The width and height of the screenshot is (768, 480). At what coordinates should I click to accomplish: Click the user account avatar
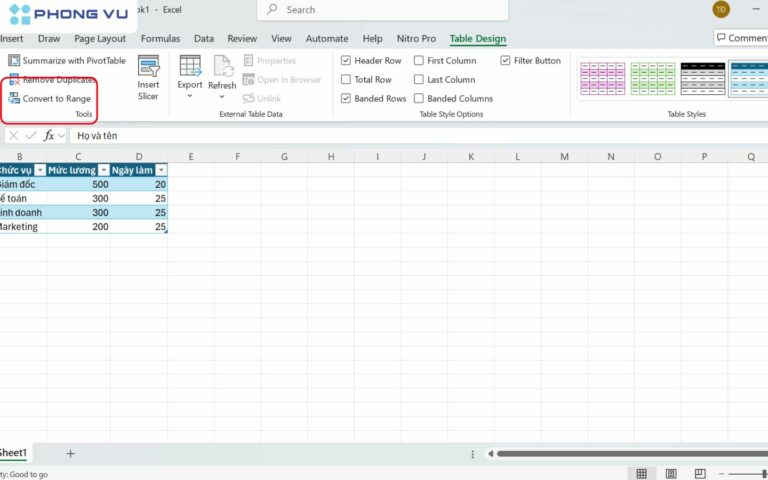tap(721, 9)
